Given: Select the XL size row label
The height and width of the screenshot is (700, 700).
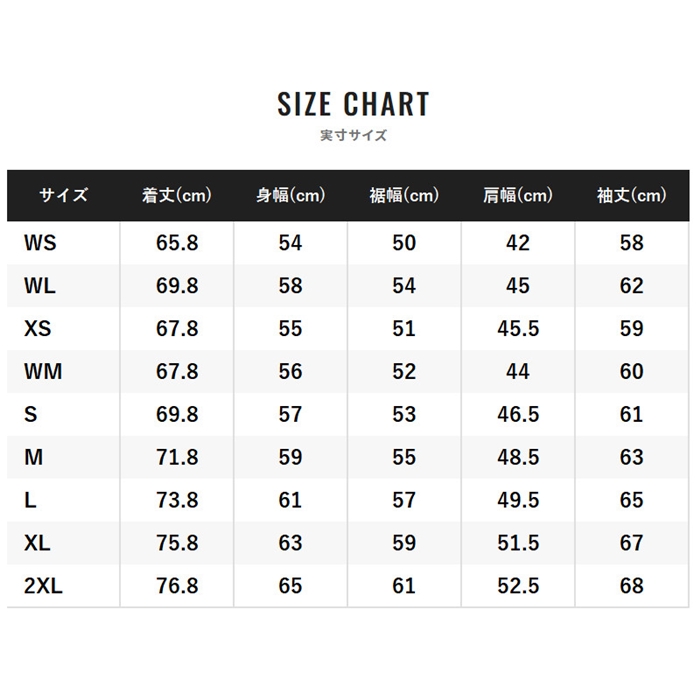Looking at the screenshot, I should pos(37,544).
